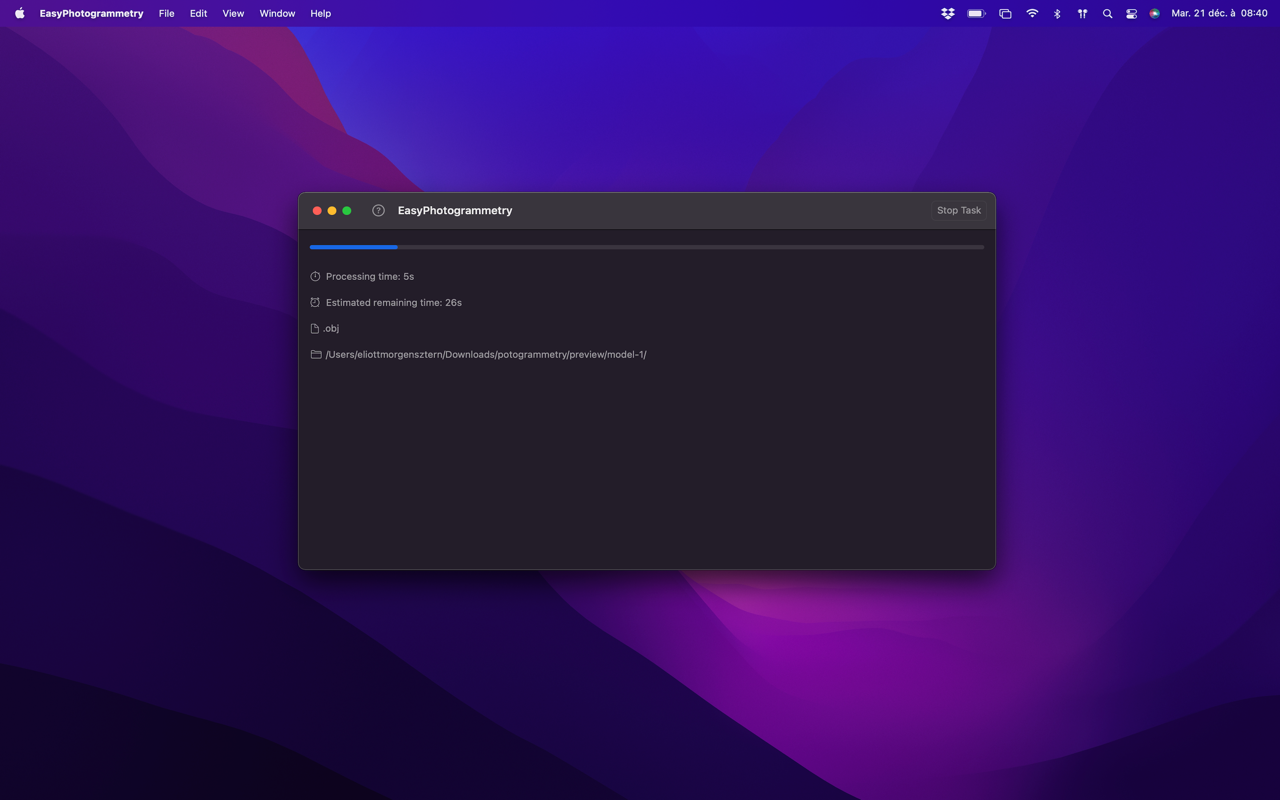Viewport: 1280px width, 800px height.
Task: Click the question mark help icon
Action: 378,211
